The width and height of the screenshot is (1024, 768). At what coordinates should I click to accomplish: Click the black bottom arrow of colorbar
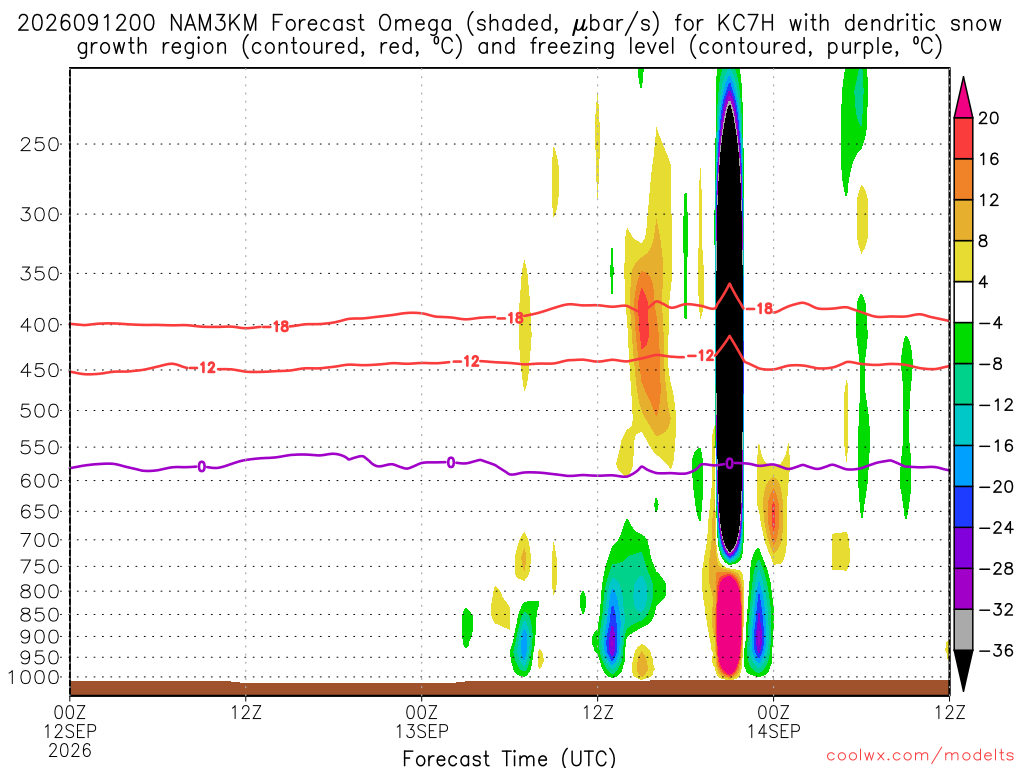click(963, 670)
